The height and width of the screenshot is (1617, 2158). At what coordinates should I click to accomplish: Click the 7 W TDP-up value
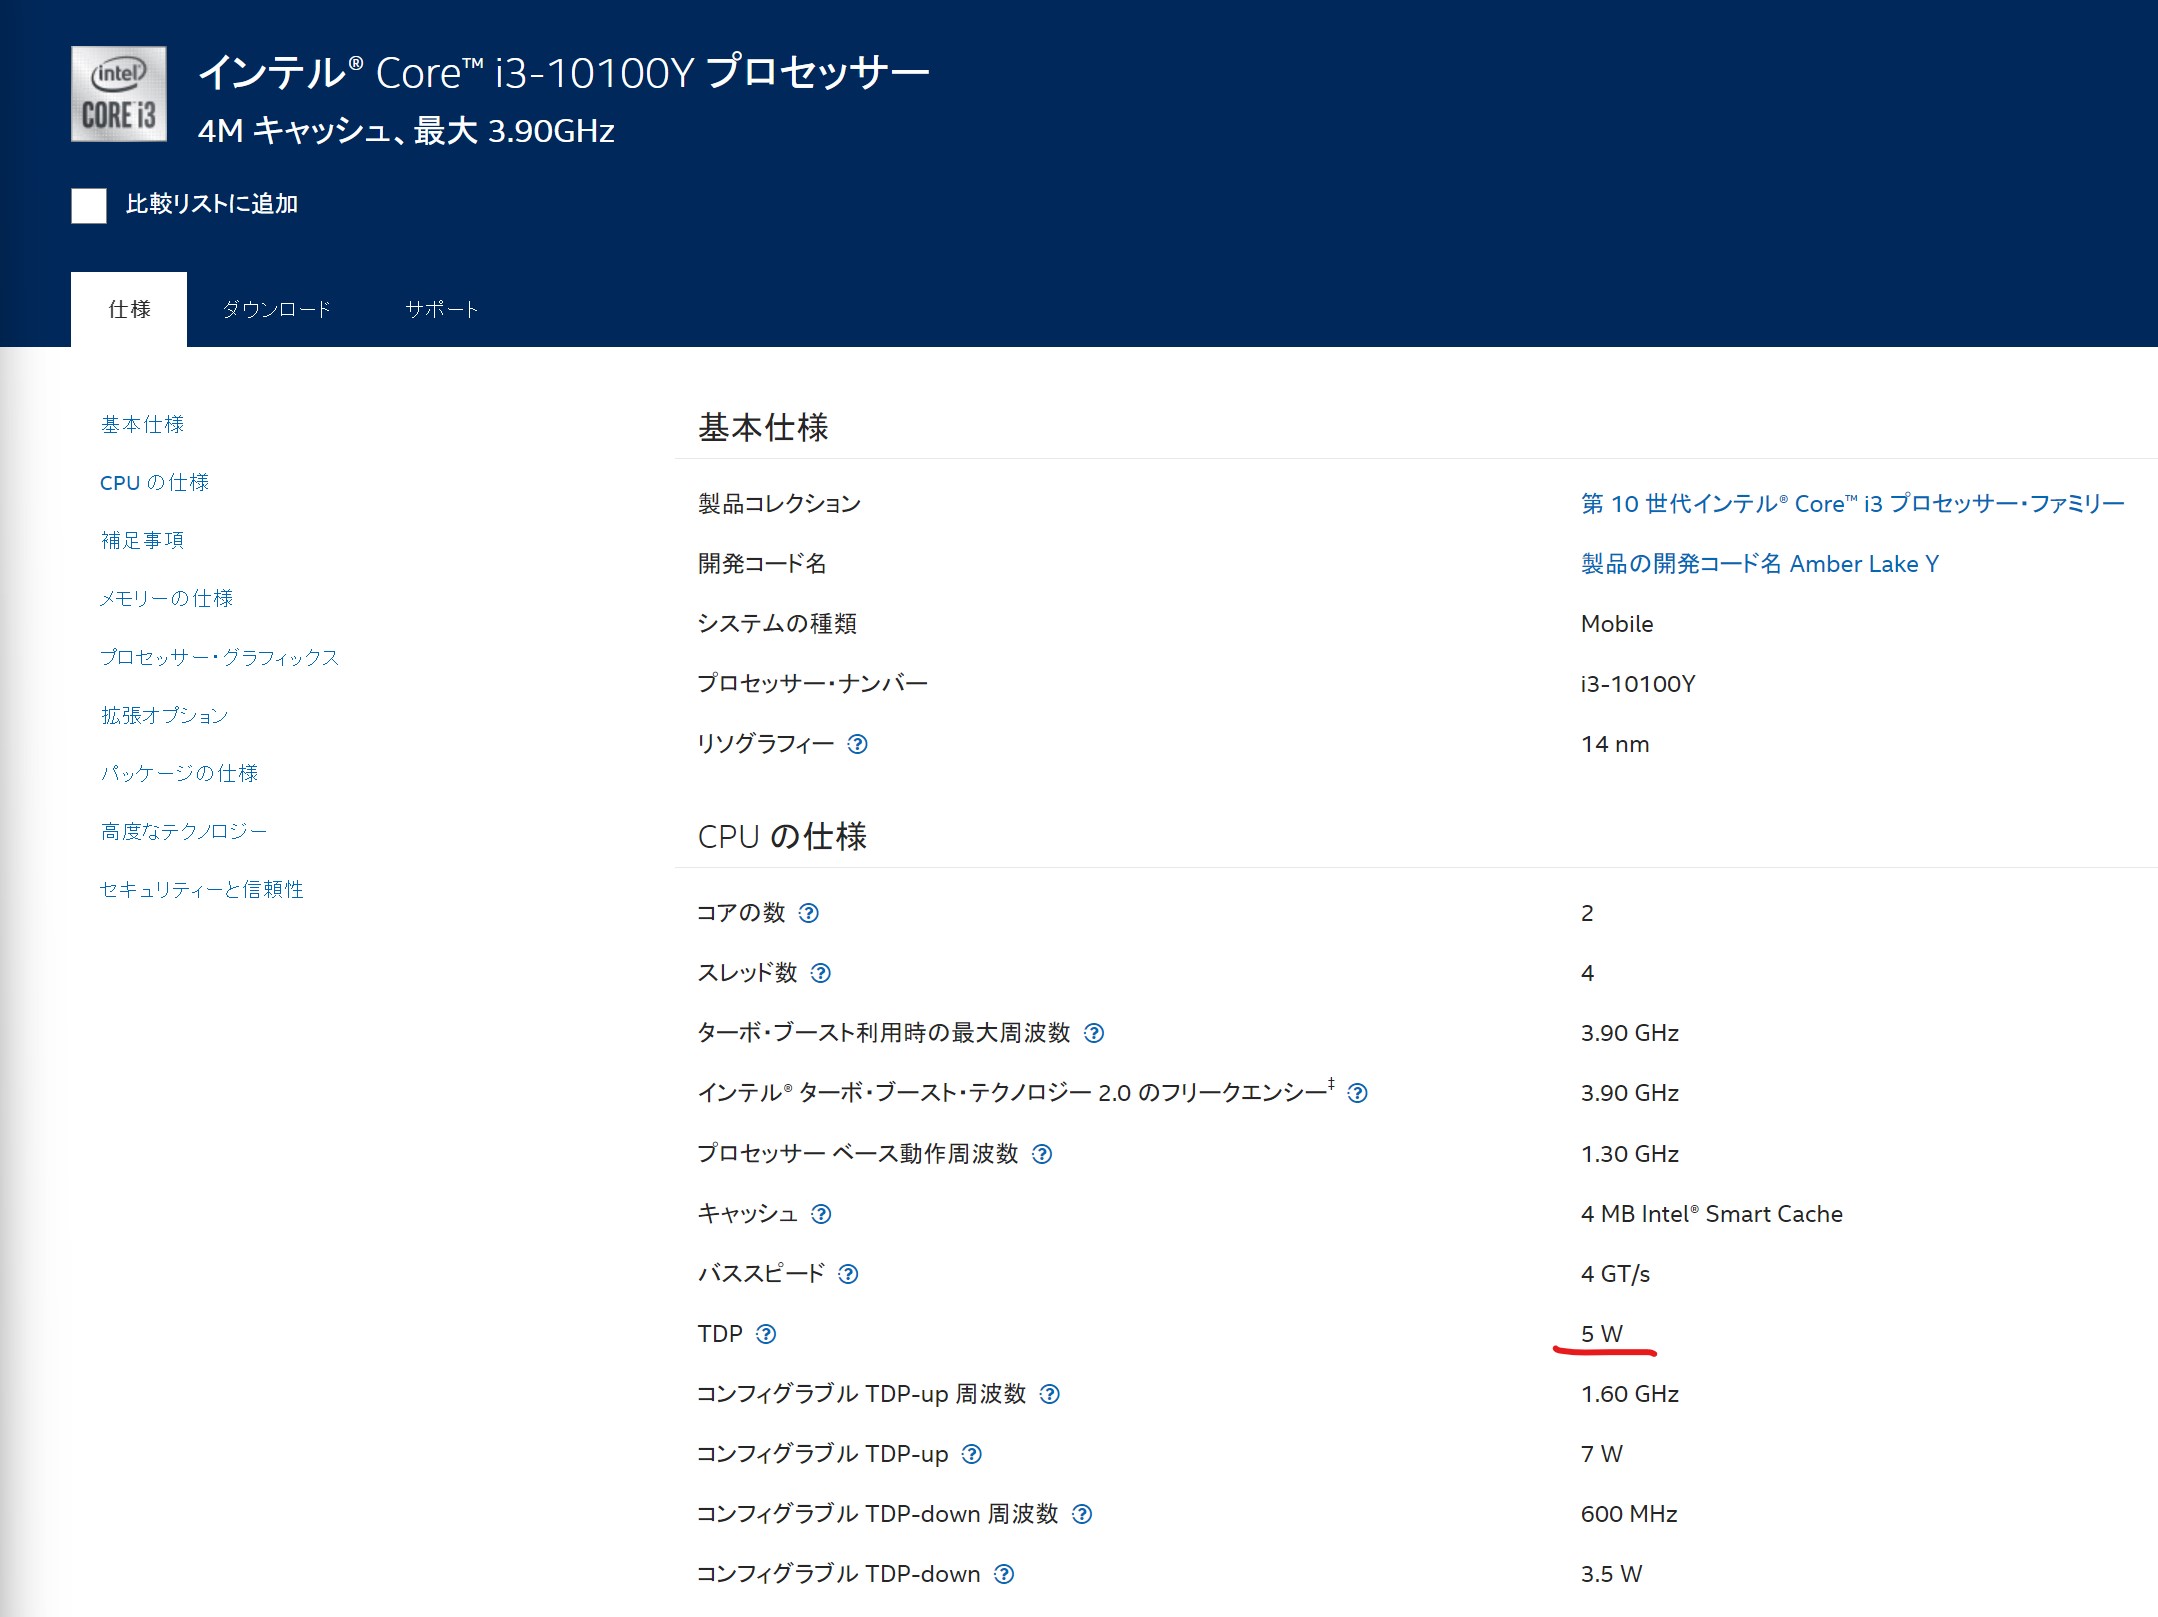point(1602,1454)
